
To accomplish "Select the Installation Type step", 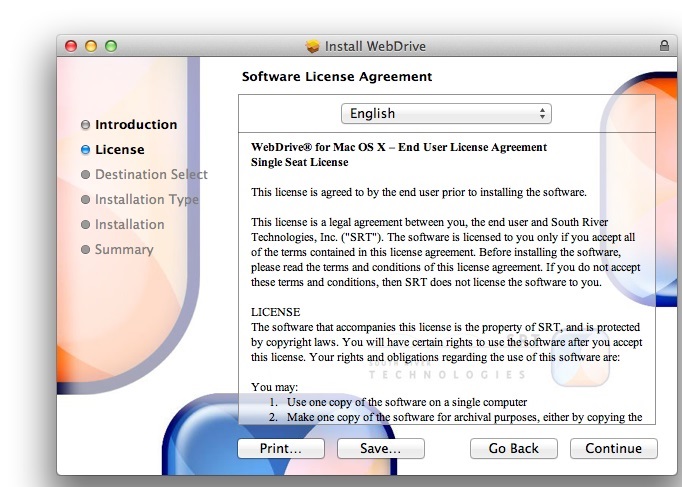I will pyautogui.click(x=147, y=200).
